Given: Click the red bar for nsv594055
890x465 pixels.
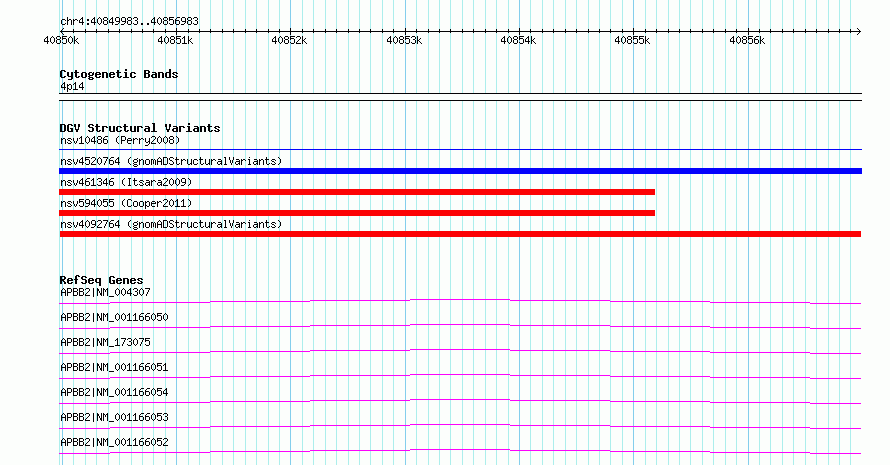Looking at the screenshot, I should pos(357,213).
